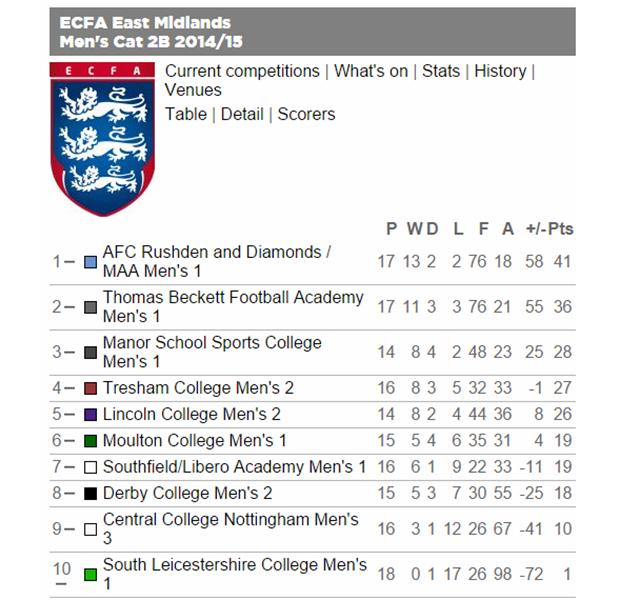Click Lincoln College purple team colour square
620x600 pixels.
pyautogui.click(x=91, y=414)
